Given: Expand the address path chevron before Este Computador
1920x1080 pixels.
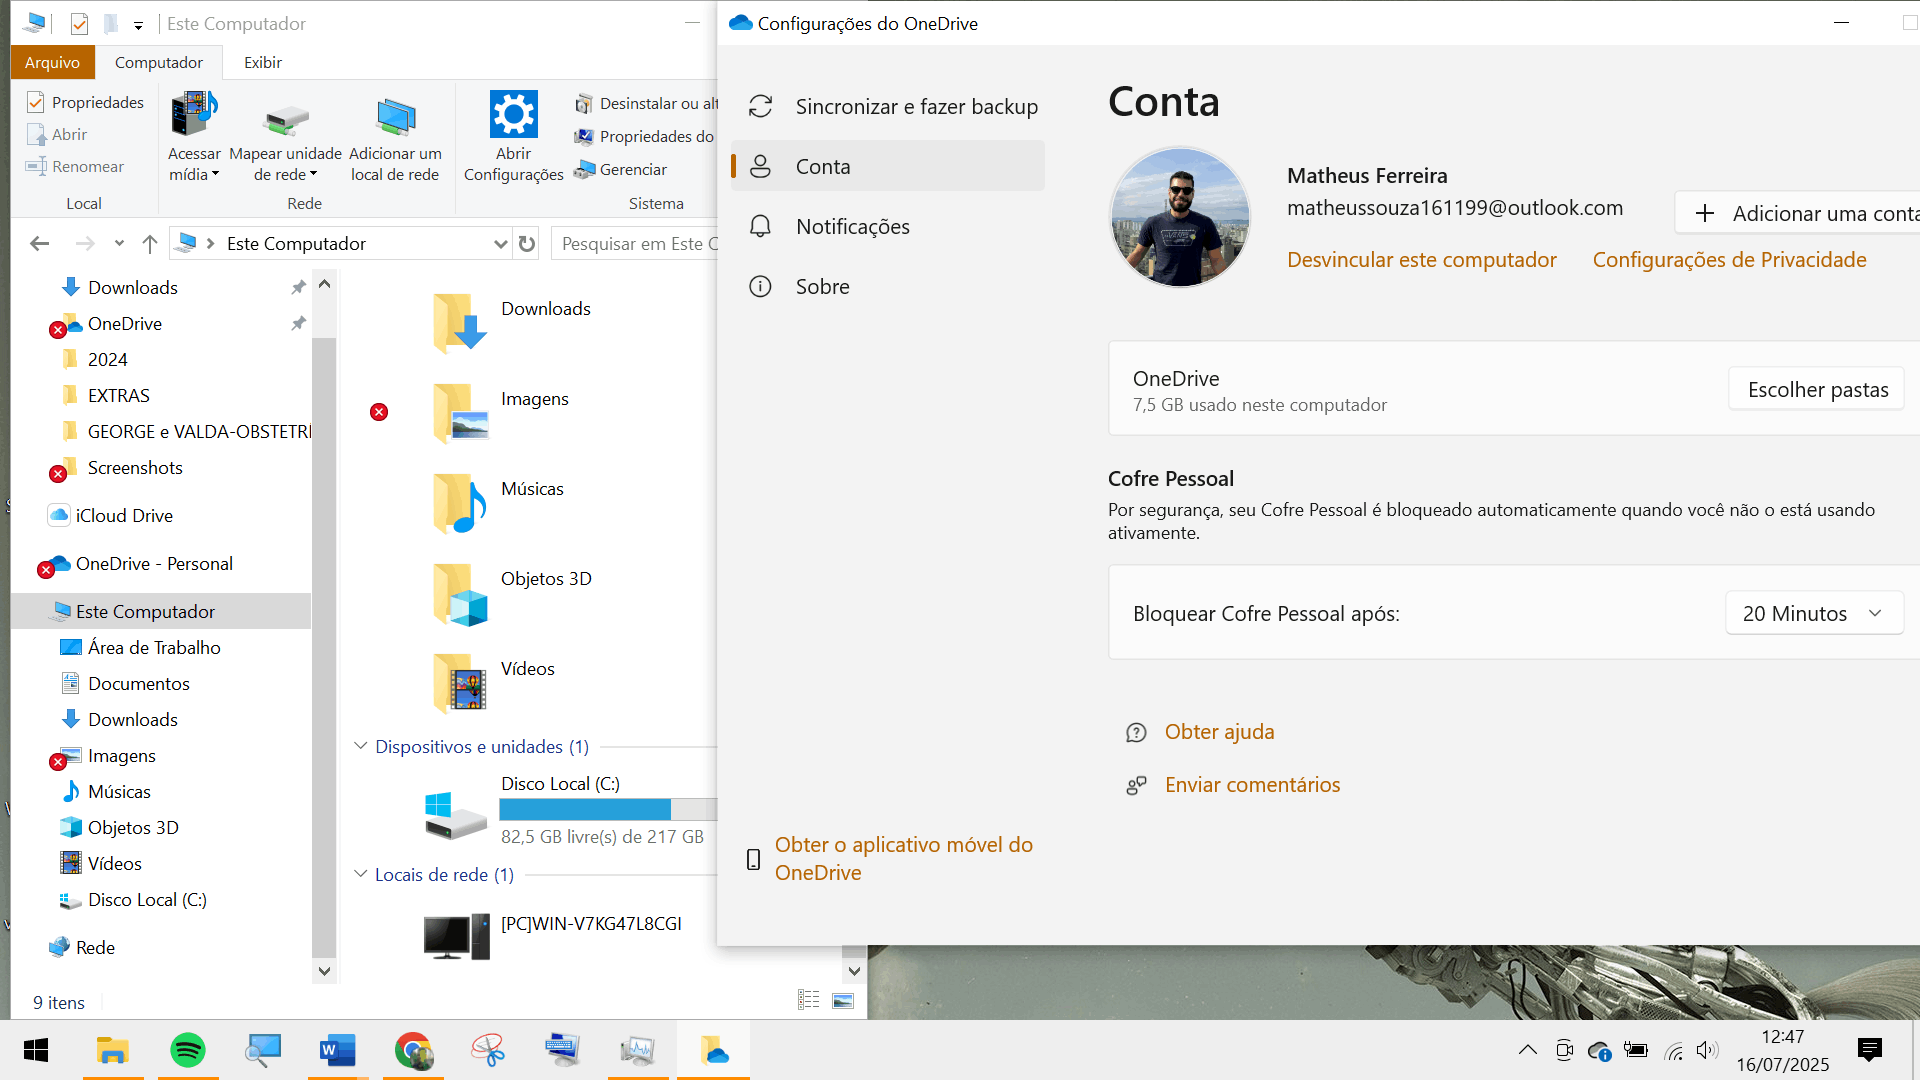Looking at the screenshot, I should pos(211,243).
